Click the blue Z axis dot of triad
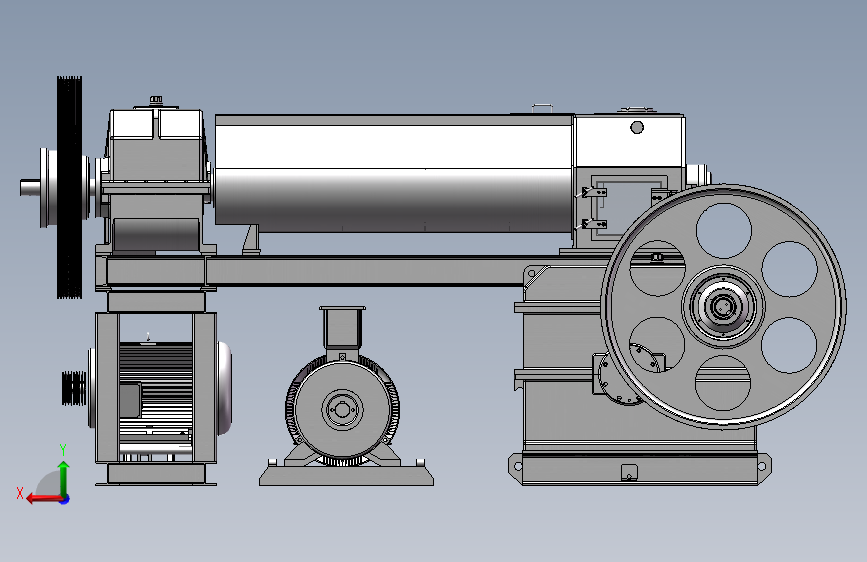The image size is (867, 562). pyautogui.click(x=65, y=499)
